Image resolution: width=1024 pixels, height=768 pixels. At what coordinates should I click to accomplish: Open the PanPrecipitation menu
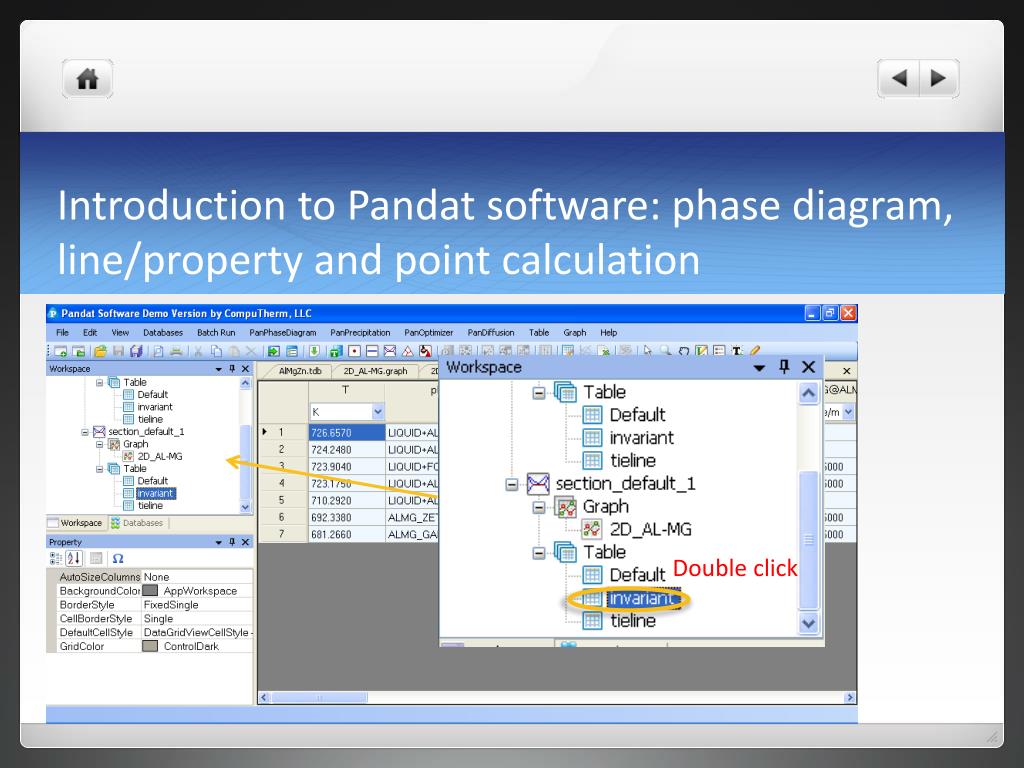(360, 332)
